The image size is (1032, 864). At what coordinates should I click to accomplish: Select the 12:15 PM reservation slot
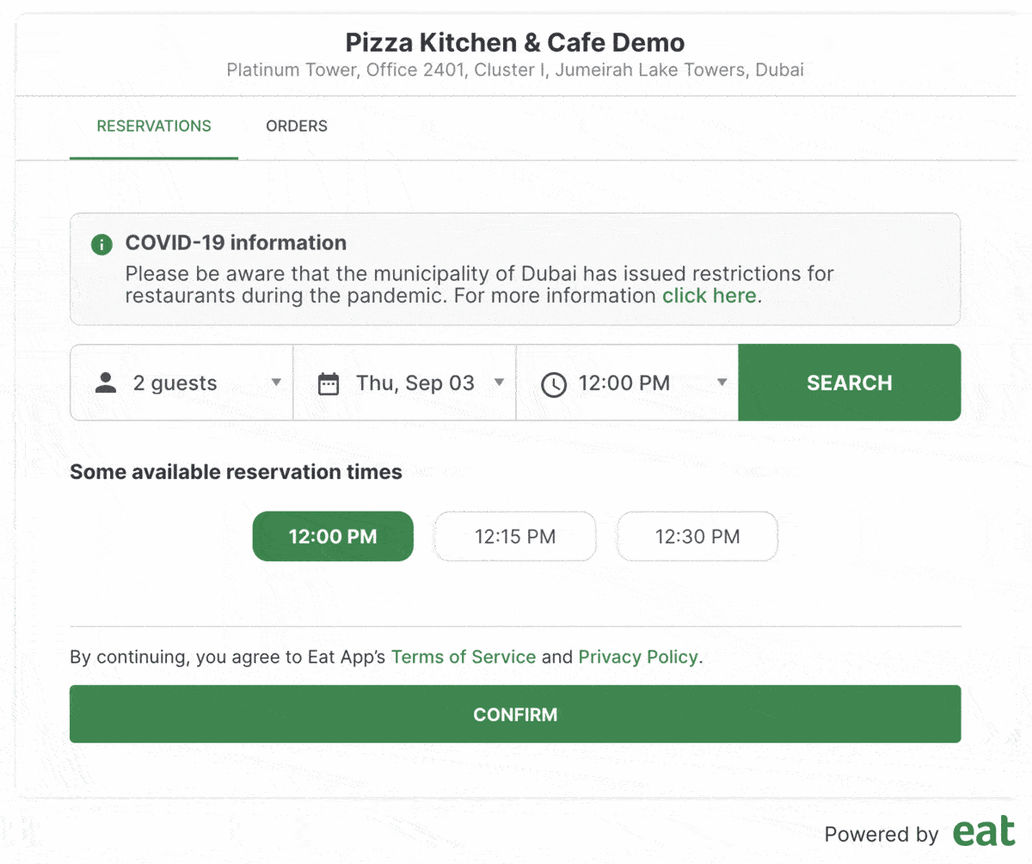tap(514, 536)
